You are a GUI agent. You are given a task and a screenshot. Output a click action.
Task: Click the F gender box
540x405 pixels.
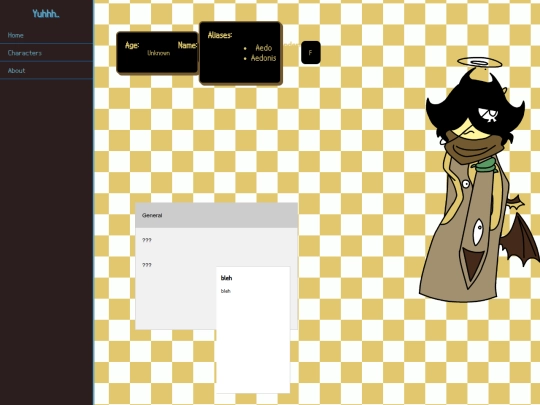coord(311,52)
